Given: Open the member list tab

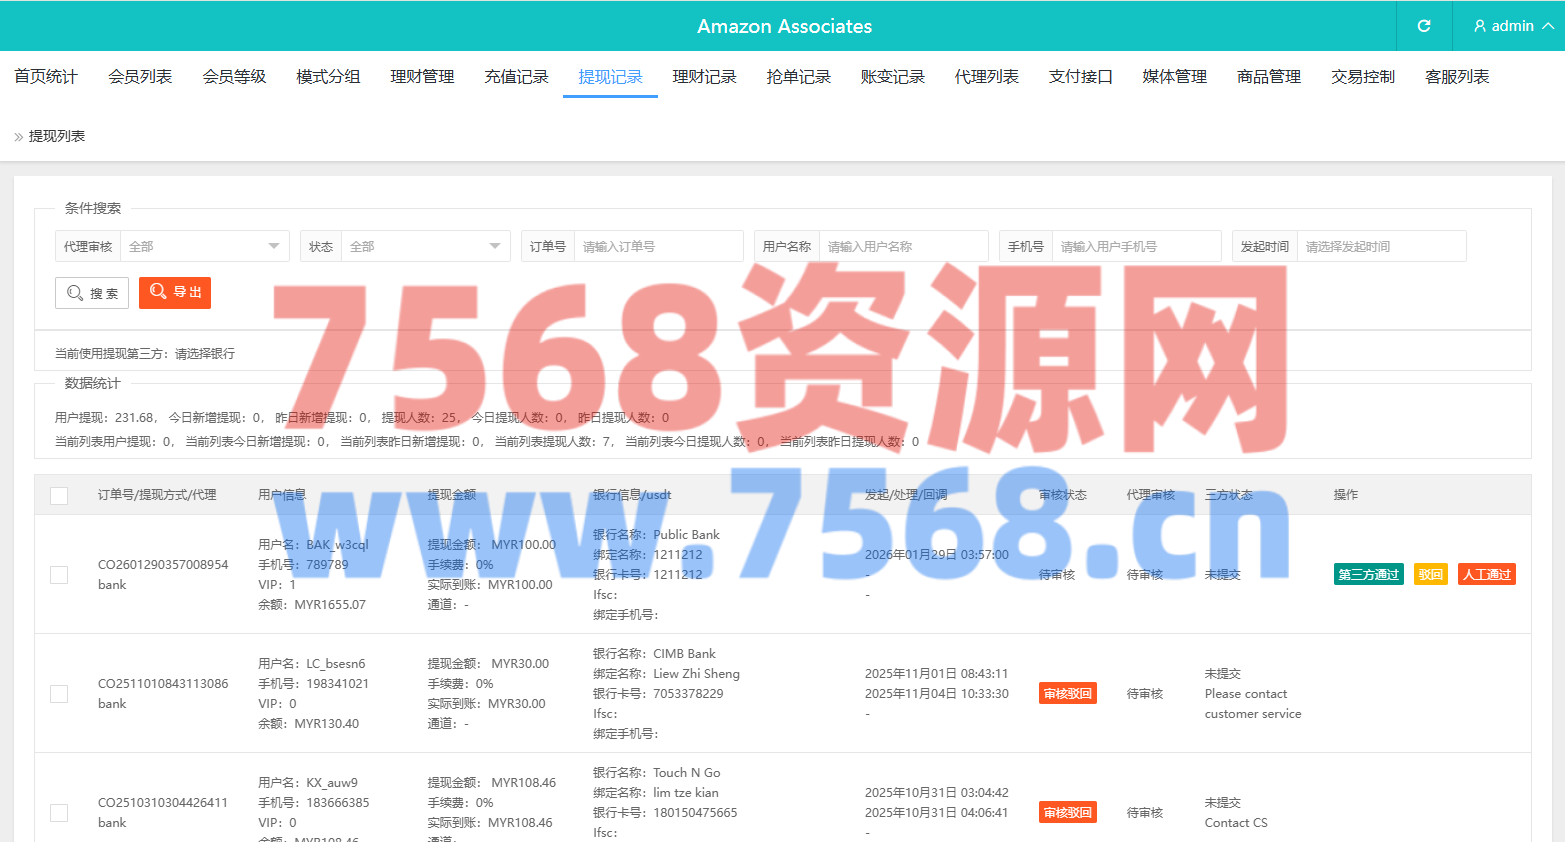Looking at the screenshot, I should pyautogui.click(x=140, y=77).
